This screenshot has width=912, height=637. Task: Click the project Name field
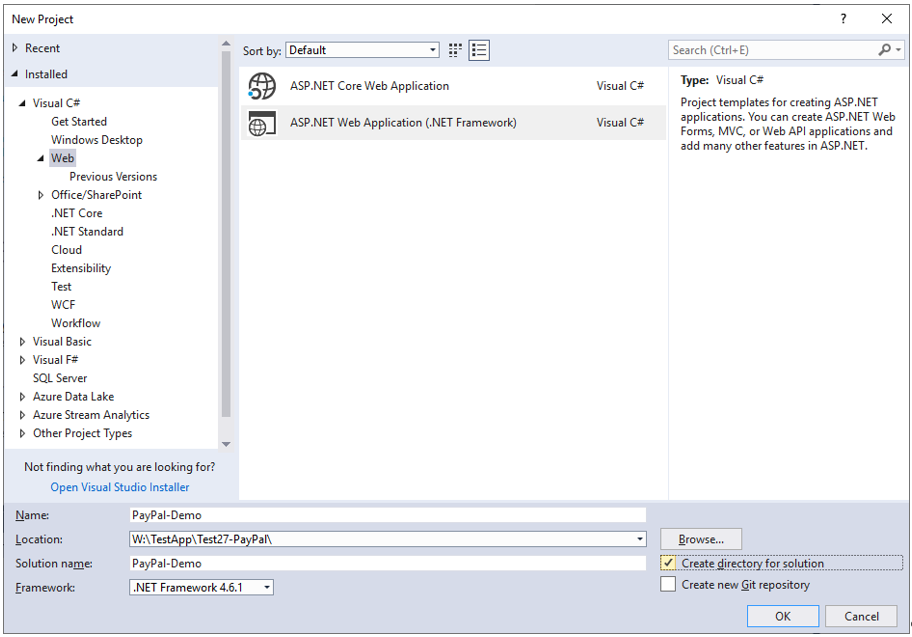pos(387,515)
